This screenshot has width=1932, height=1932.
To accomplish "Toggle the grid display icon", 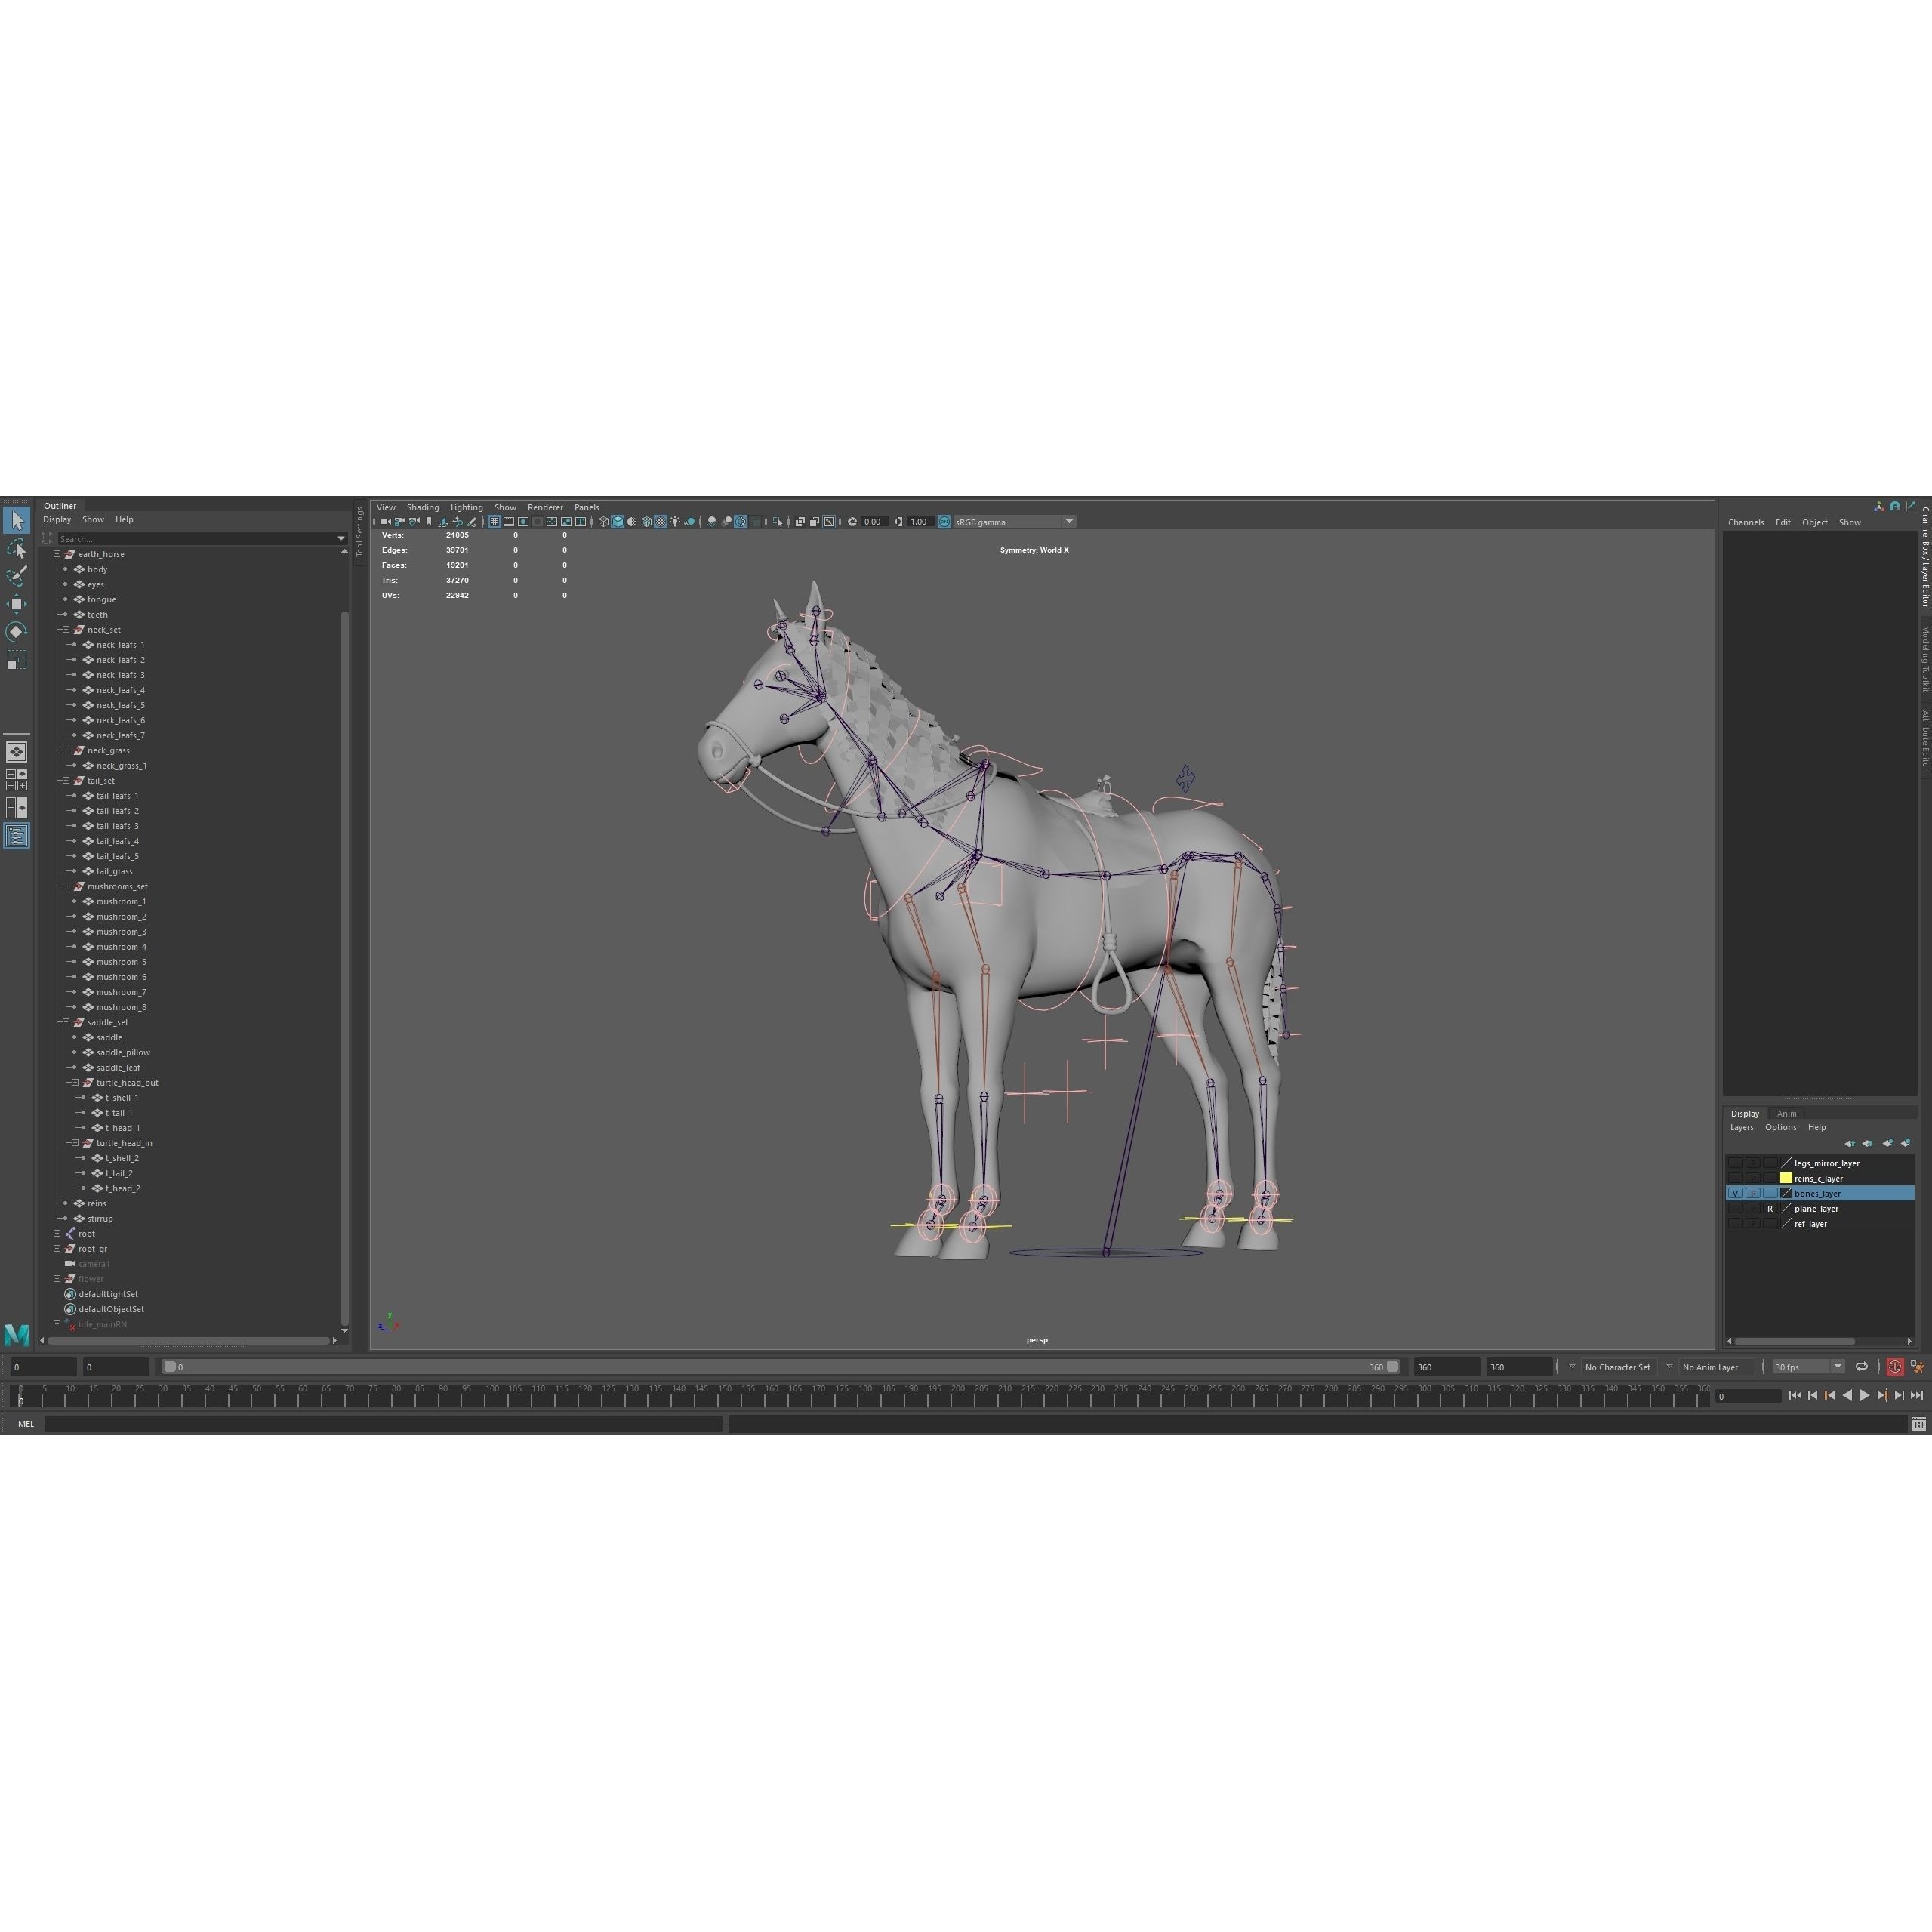I will pyautogui.click(x=494, y=521).
